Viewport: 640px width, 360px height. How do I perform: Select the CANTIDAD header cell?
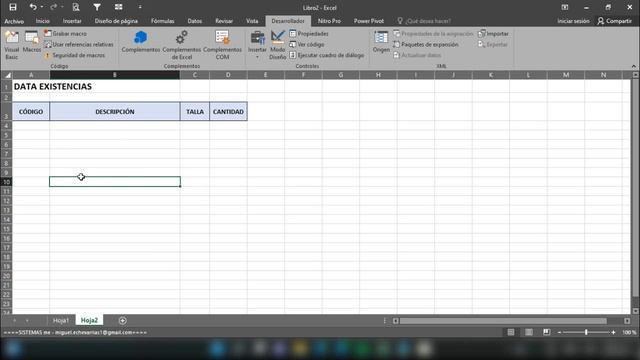pos(228,111)
